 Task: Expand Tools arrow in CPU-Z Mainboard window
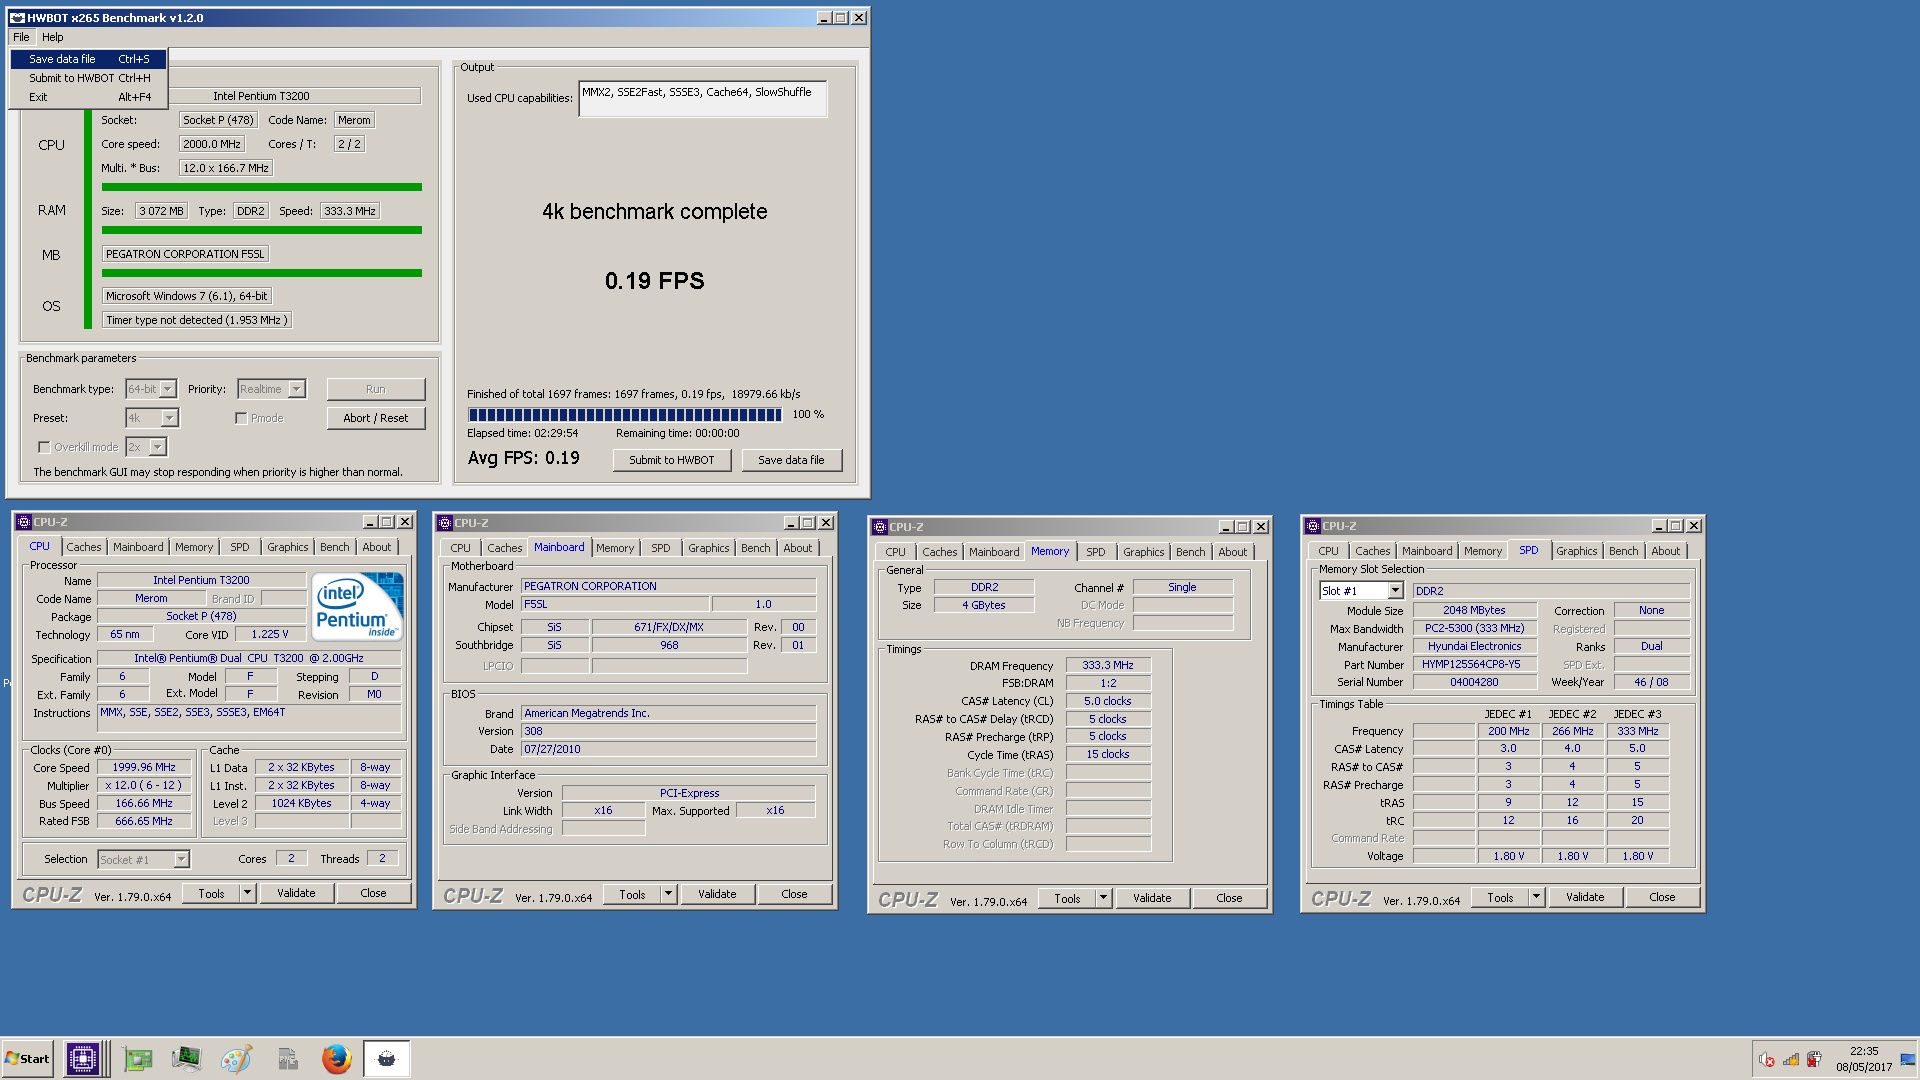tap(669, 894)
